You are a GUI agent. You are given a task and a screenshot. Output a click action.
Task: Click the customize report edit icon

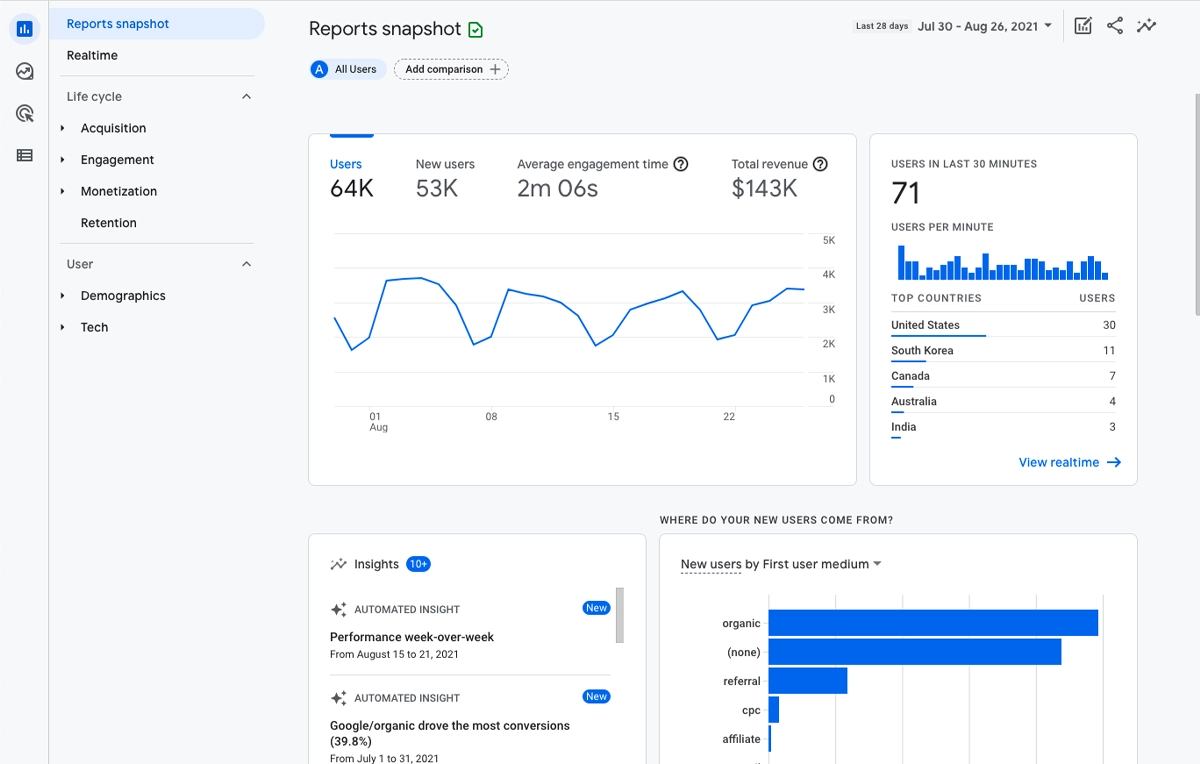pyautogui.click(x=1083, y=26)
